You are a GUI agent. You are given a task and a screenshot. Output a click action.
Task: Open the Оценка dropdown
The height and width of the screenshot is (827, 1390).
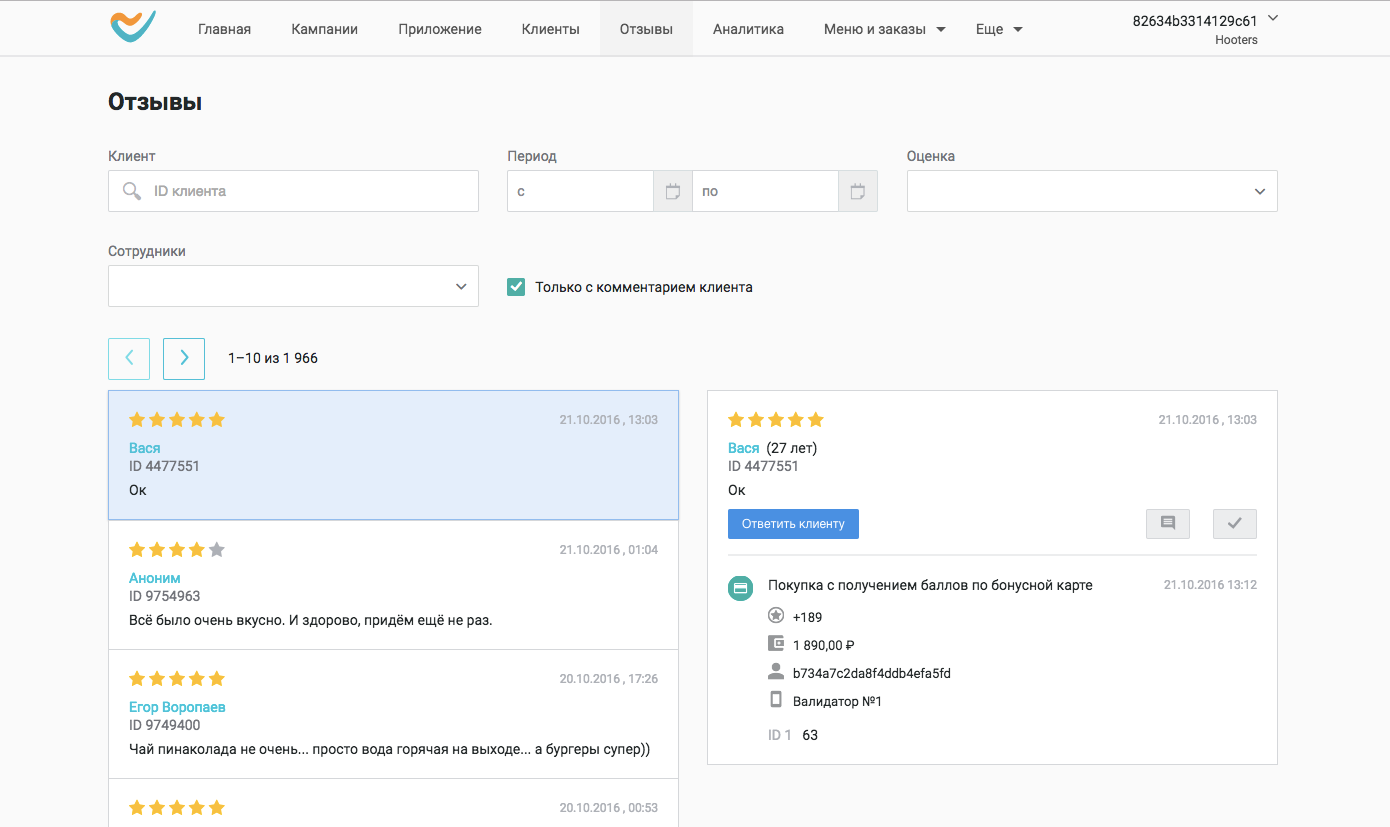click(1092, 191)
